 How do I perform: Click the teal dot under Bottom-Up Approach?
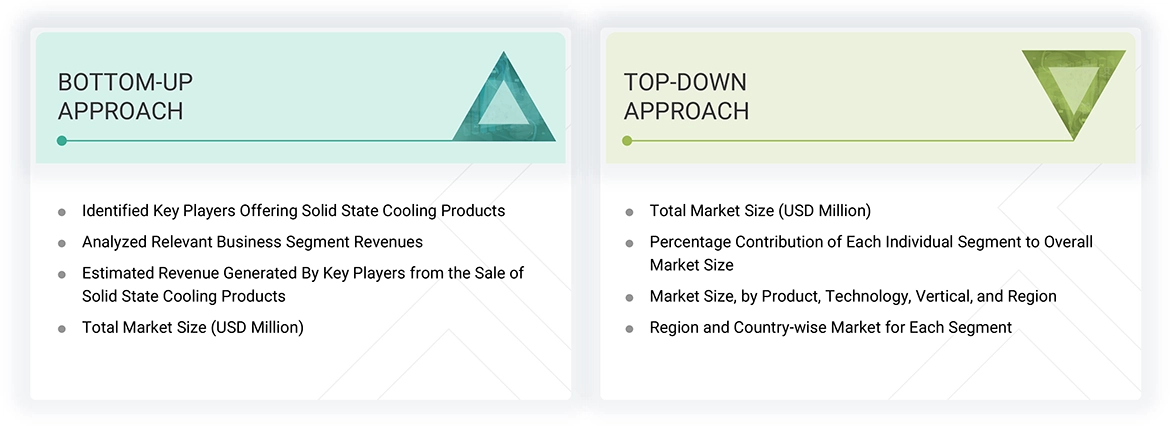[x=62, y=141]
